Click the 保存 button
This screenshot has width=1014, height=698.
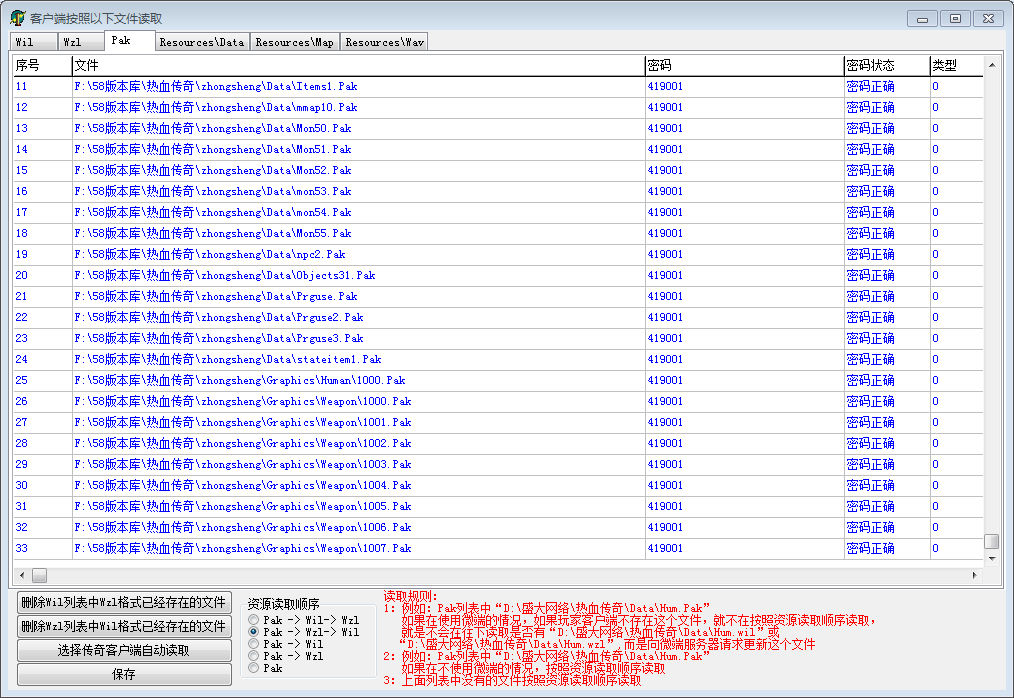[x=124, y=674]
